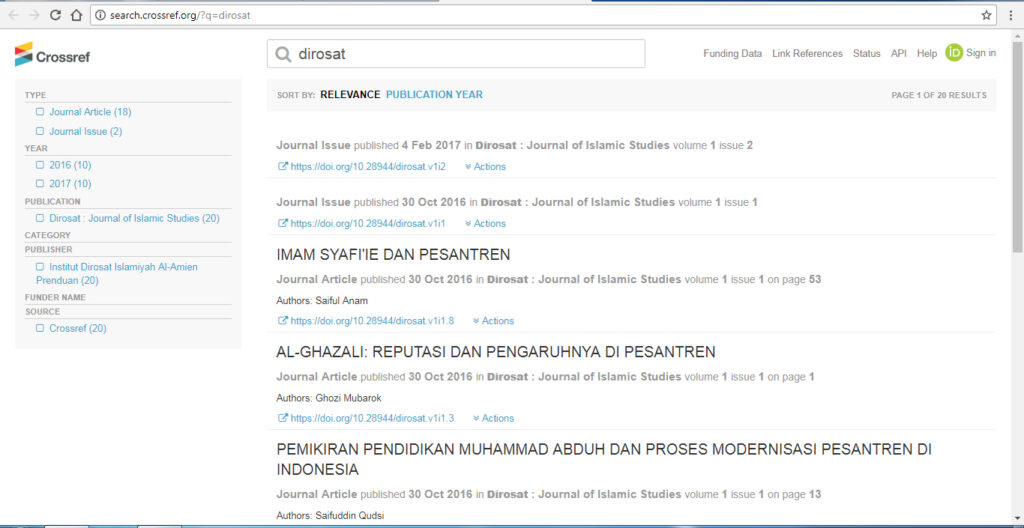Image resolution: width=1024 pixels, height=528 pixels.
Task: Click the FUNDER NAME filter heading
Action: (56, 298)
